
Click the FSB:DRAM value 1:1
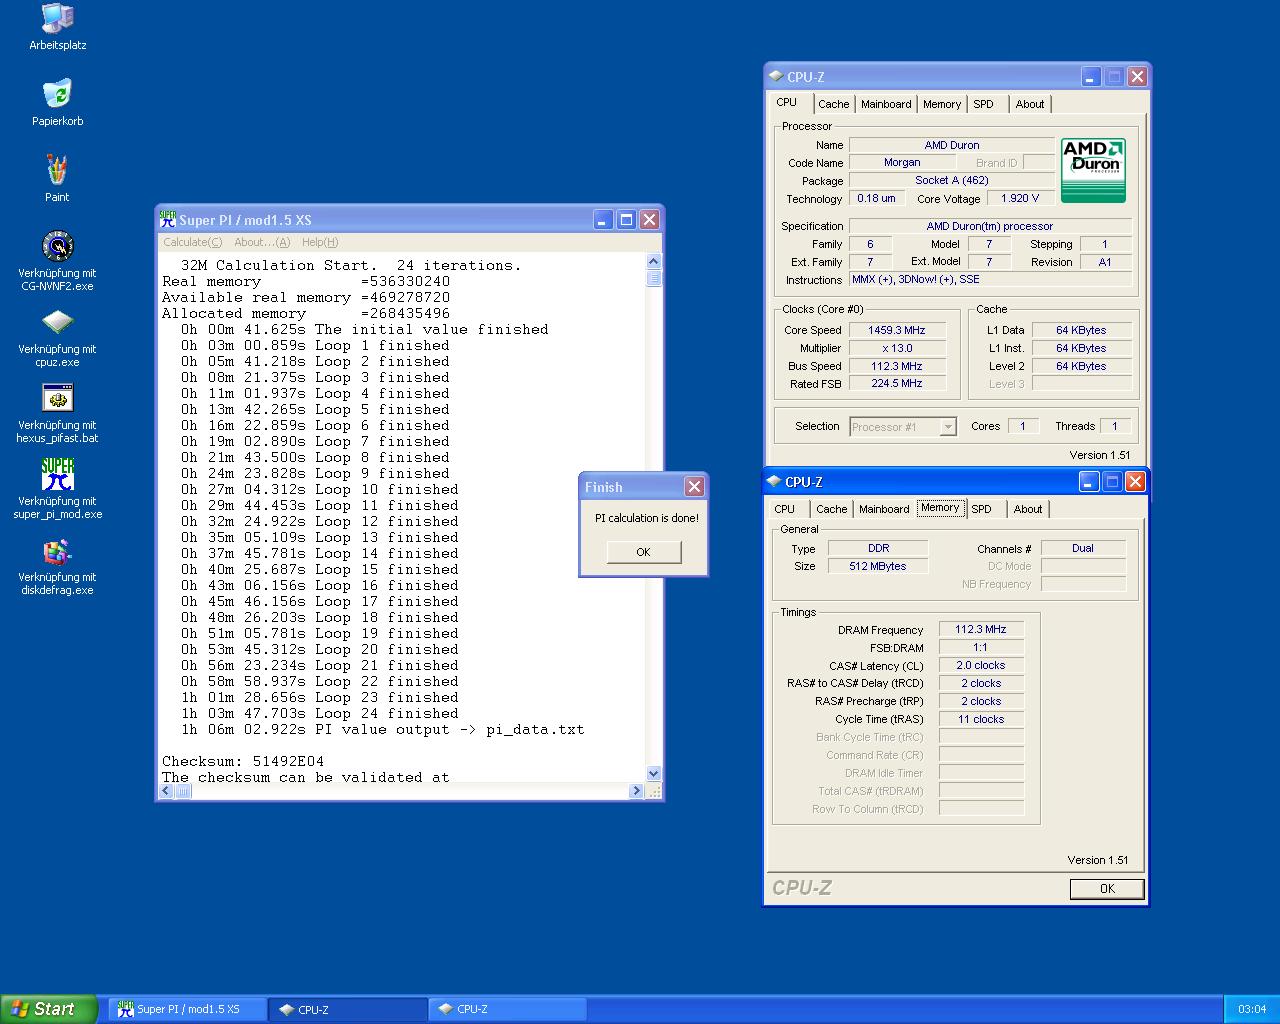(x=981, y=647)
